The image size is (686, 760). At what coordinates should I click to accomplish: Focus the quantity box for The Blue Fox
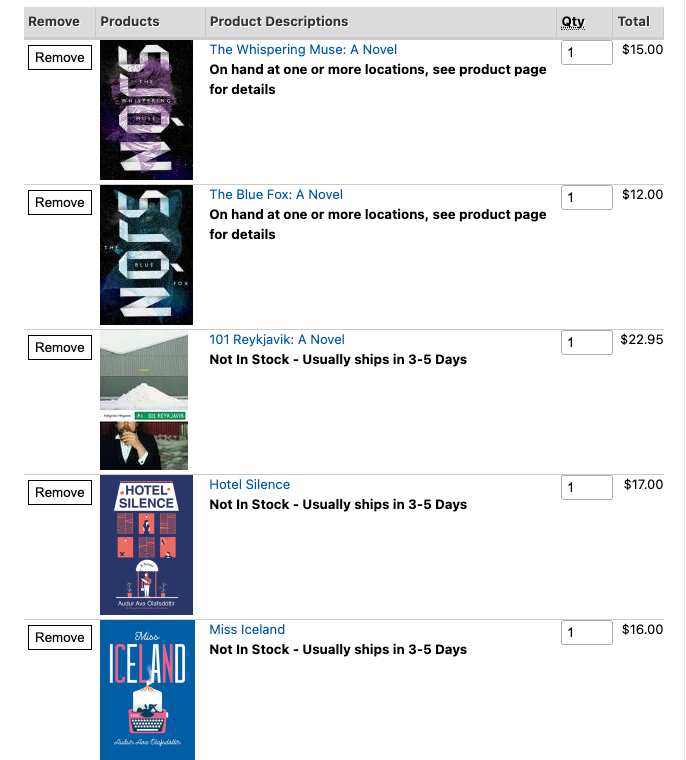(x=586, y=197)
